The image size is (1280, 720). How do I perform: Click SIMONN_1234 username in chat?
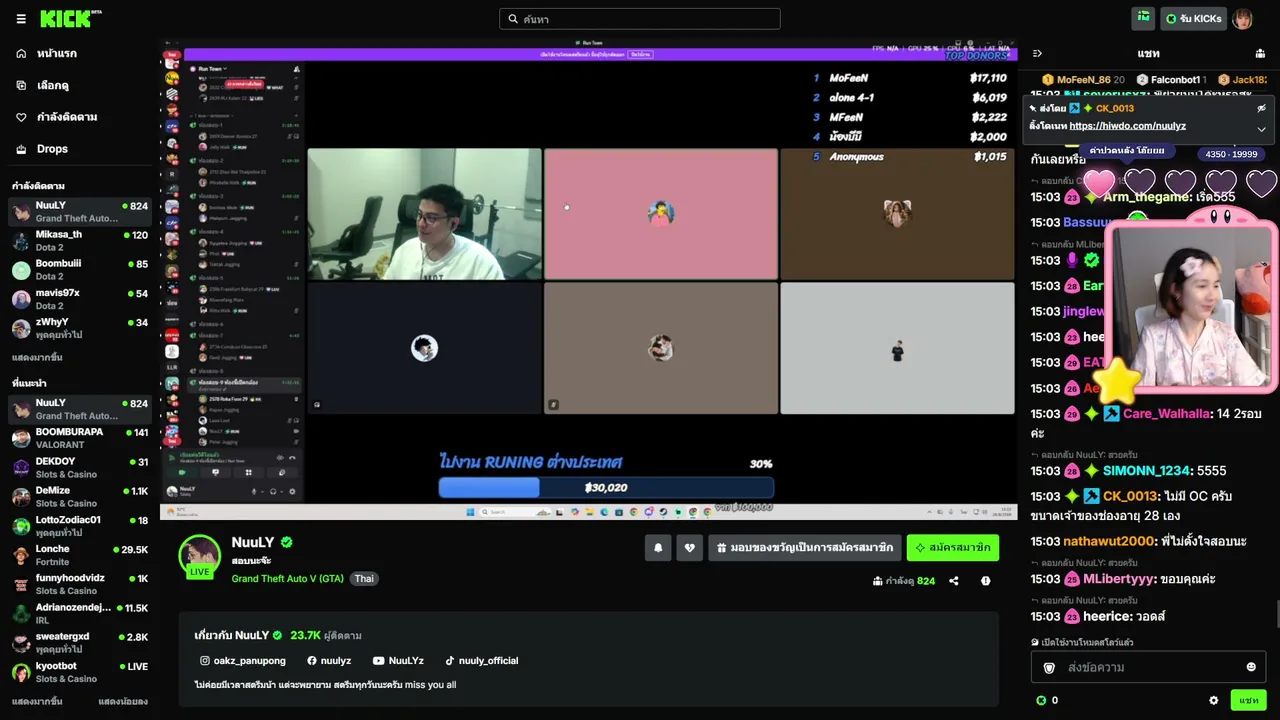click(x=1146, y=471)
